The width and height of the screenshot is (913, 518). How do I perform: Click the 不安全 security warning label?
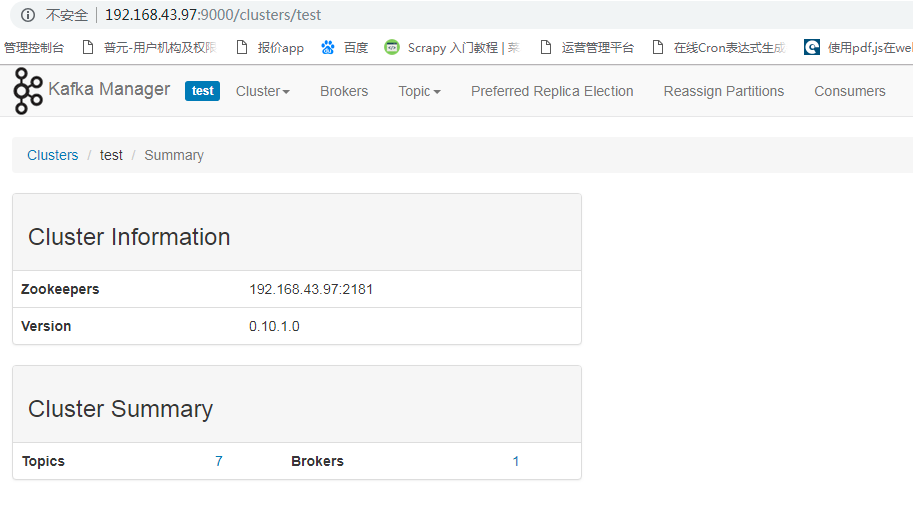click(66, 15)
